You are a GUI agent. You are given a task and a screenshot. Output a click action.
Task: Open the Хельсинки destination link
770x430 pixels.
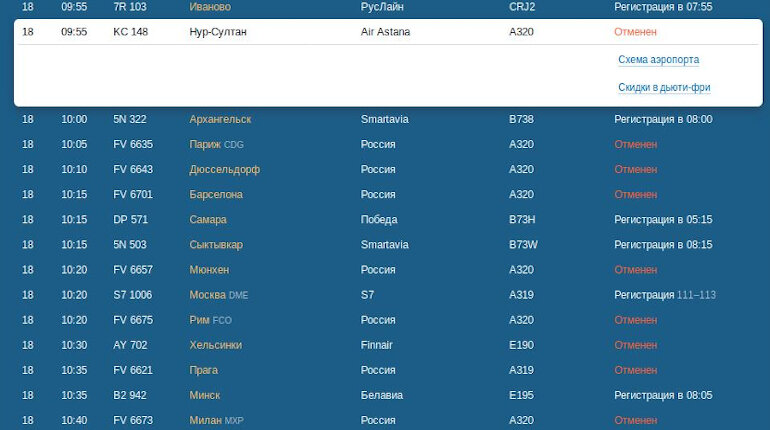point(216,345)
